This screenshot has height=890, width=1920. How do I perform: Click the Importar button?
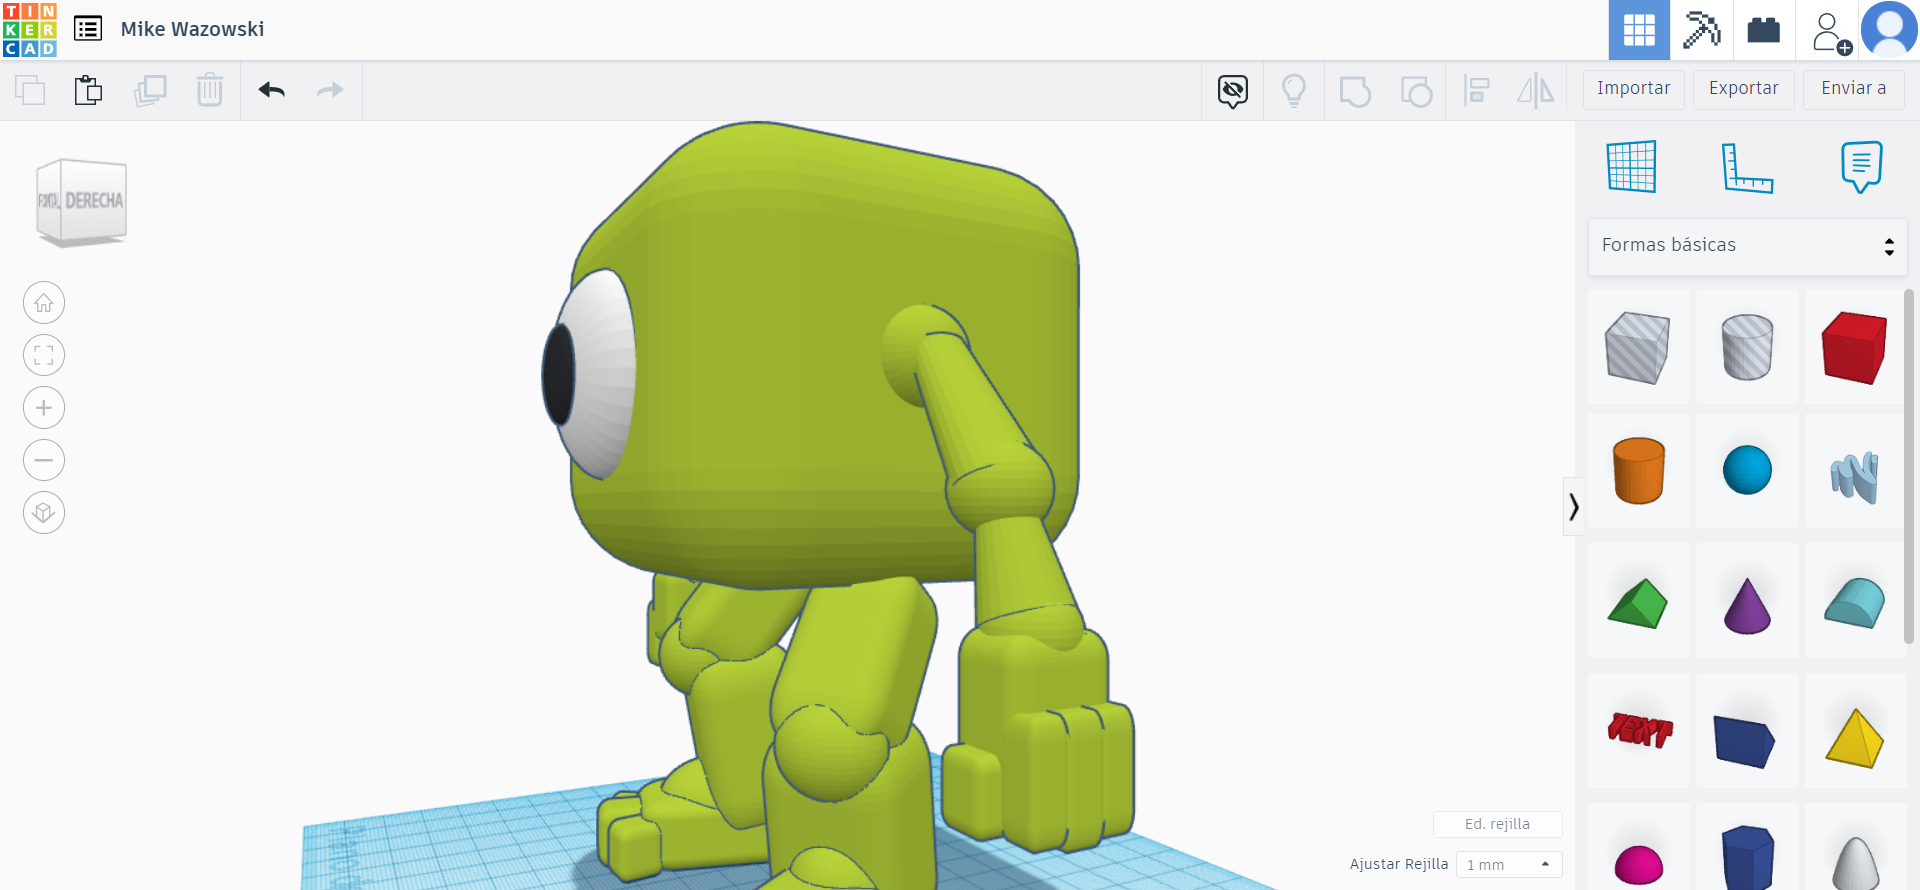1634,89
